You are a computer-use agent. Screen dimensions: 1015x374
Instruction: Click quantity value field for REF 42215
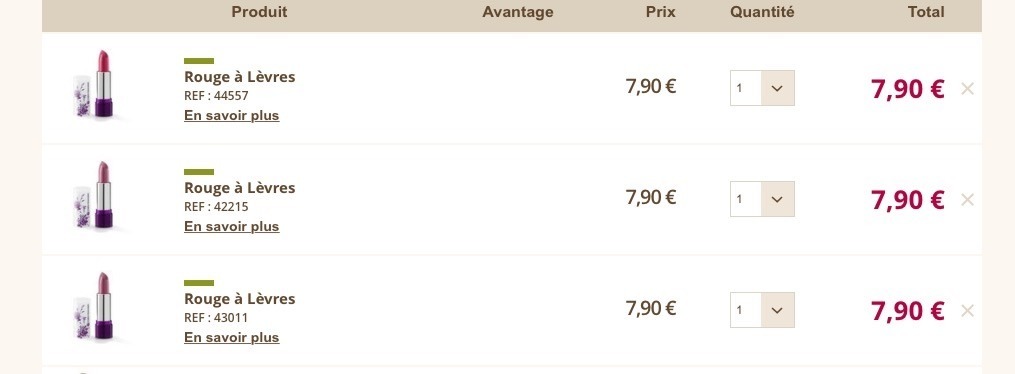746,199
